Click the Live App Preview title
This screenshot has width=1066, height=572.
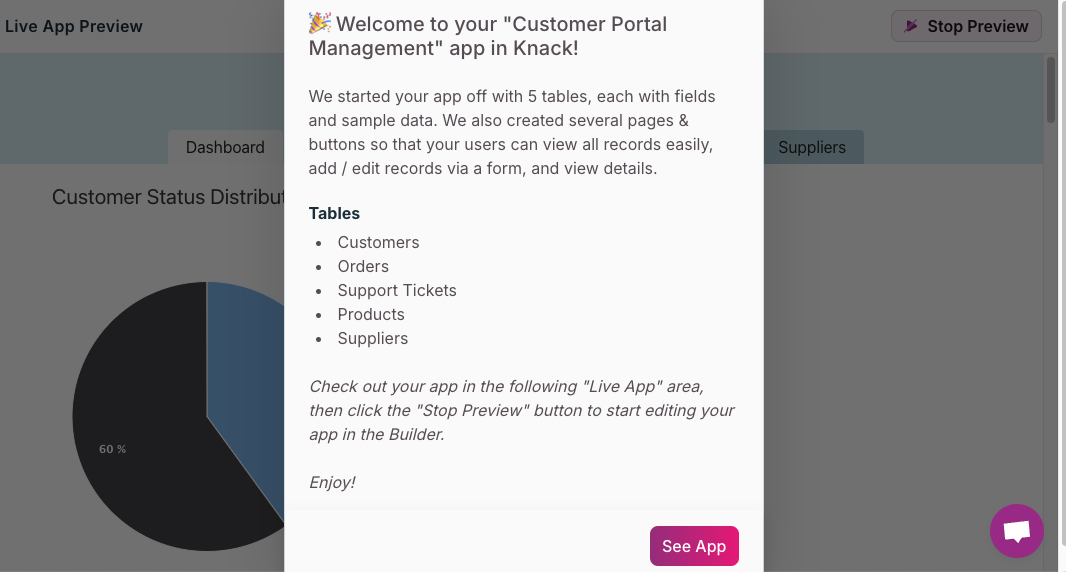coord(74,26)
